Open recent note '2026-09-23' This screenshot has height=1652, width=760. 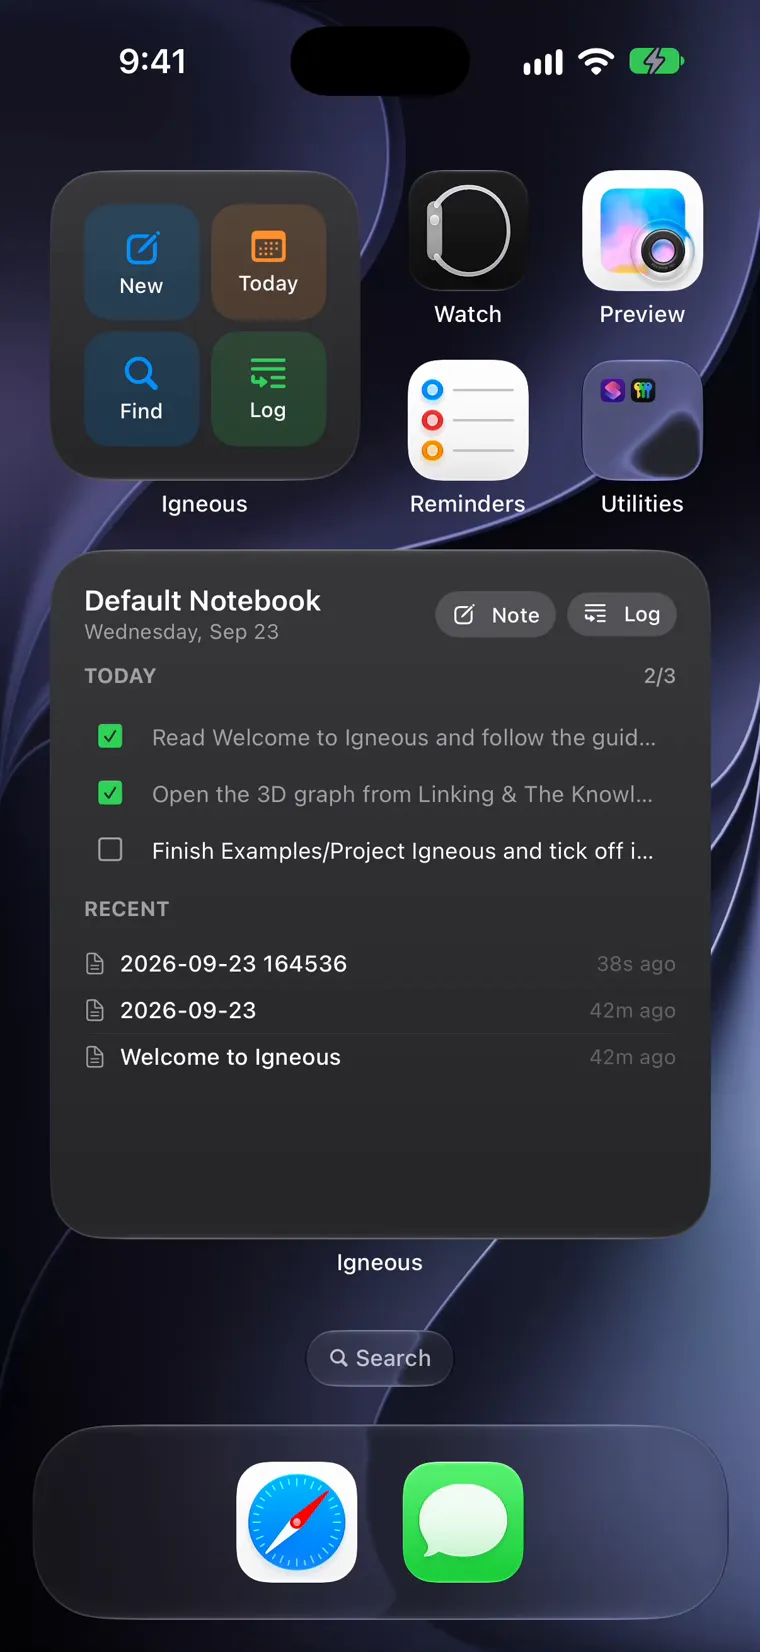(380, 1010)
